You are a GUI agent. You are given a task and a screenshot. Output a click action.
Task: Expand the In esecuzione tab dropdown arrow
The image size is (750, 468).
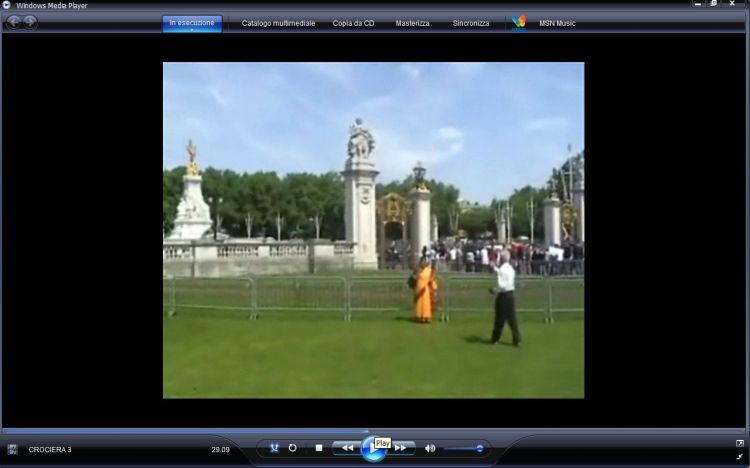click(x=192, y=30)
